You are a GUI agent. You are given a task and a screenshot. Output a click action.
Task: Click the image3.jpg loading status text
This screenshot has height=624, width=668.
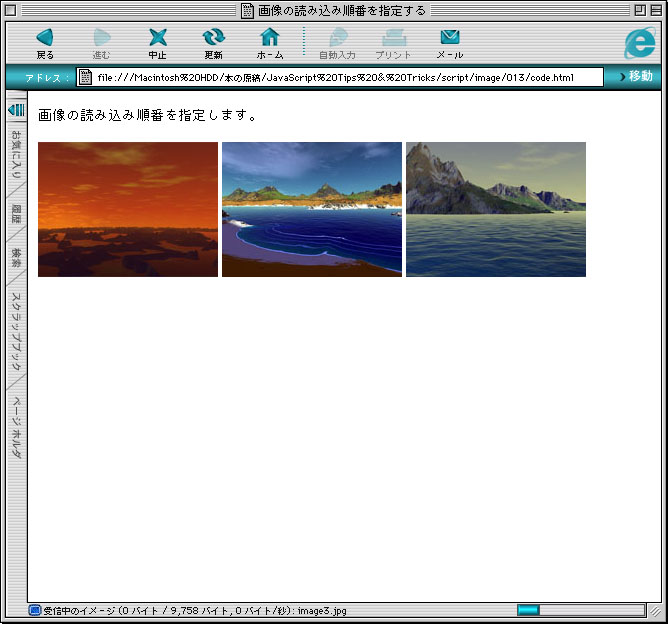pos(195,611)
